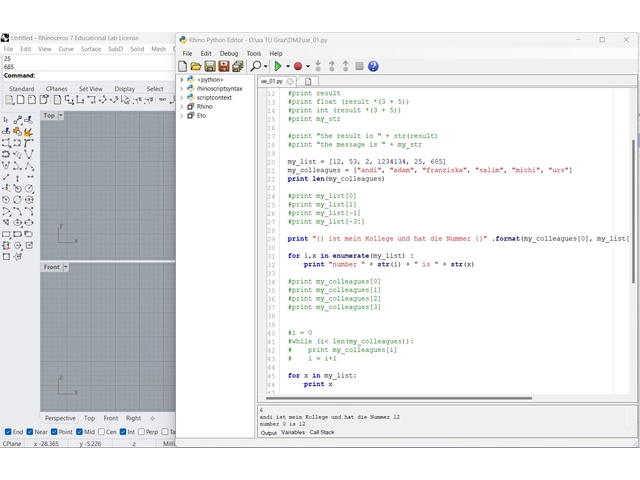Toggle breakpoint with the red circle icon
Viewport: 640px width, 480px height.
pos(298,66)
